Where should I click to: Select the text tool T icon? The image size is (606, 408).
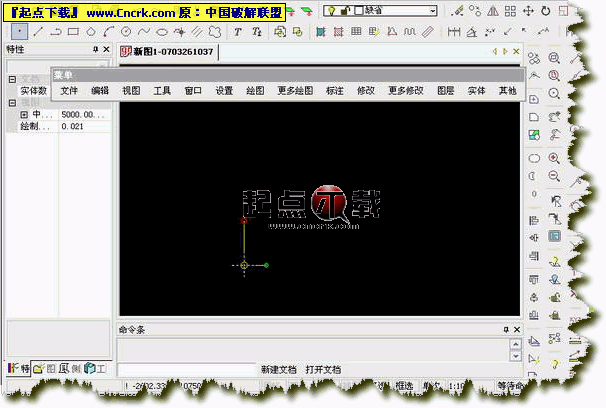[238, 31]
